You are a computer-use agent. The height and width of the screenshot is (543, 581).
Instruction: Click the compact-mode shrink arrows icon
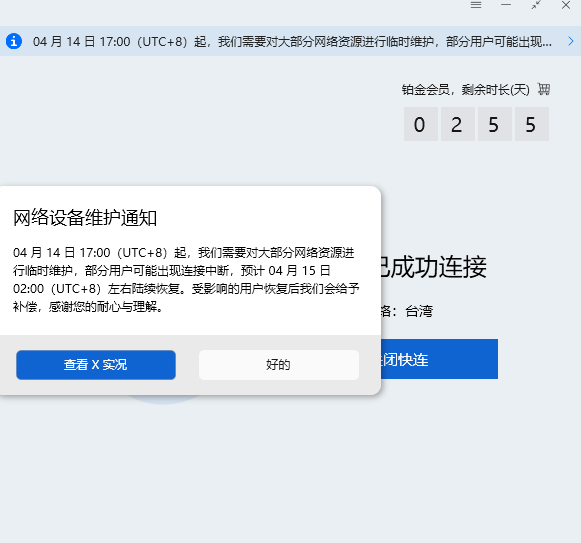tap(536, 5)
